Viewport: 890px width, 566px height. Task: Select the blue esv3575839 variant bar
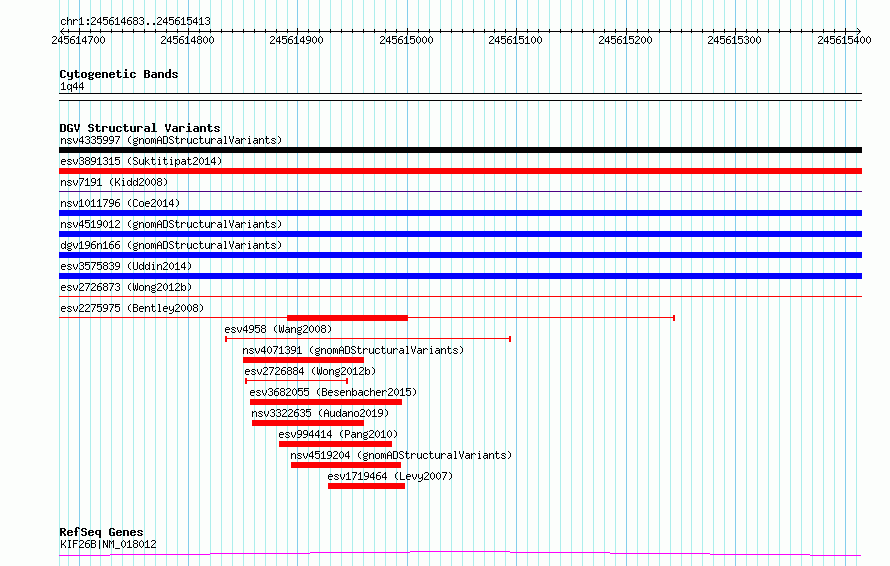[460, 276]
